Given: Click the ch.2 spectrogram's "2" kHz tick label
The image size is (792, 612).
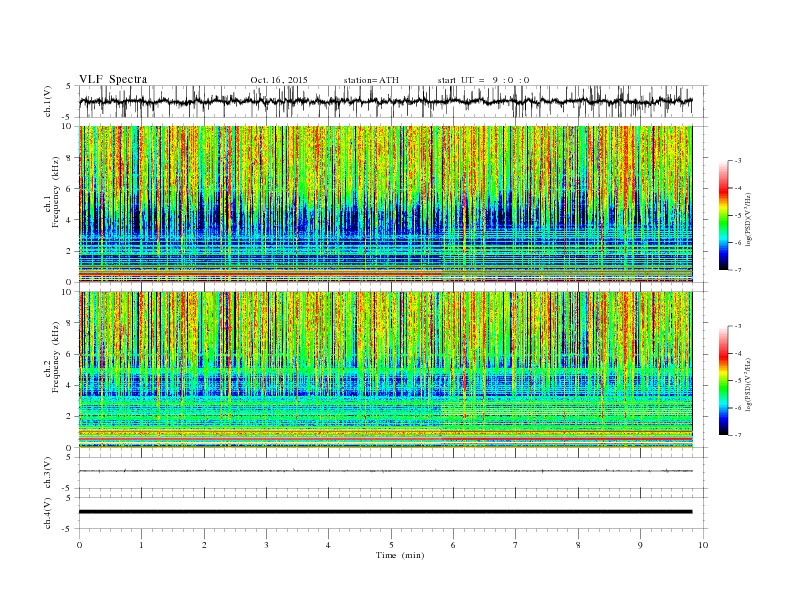Looking at the screenshot, I should pyautogui.click(x=70, y=417).
